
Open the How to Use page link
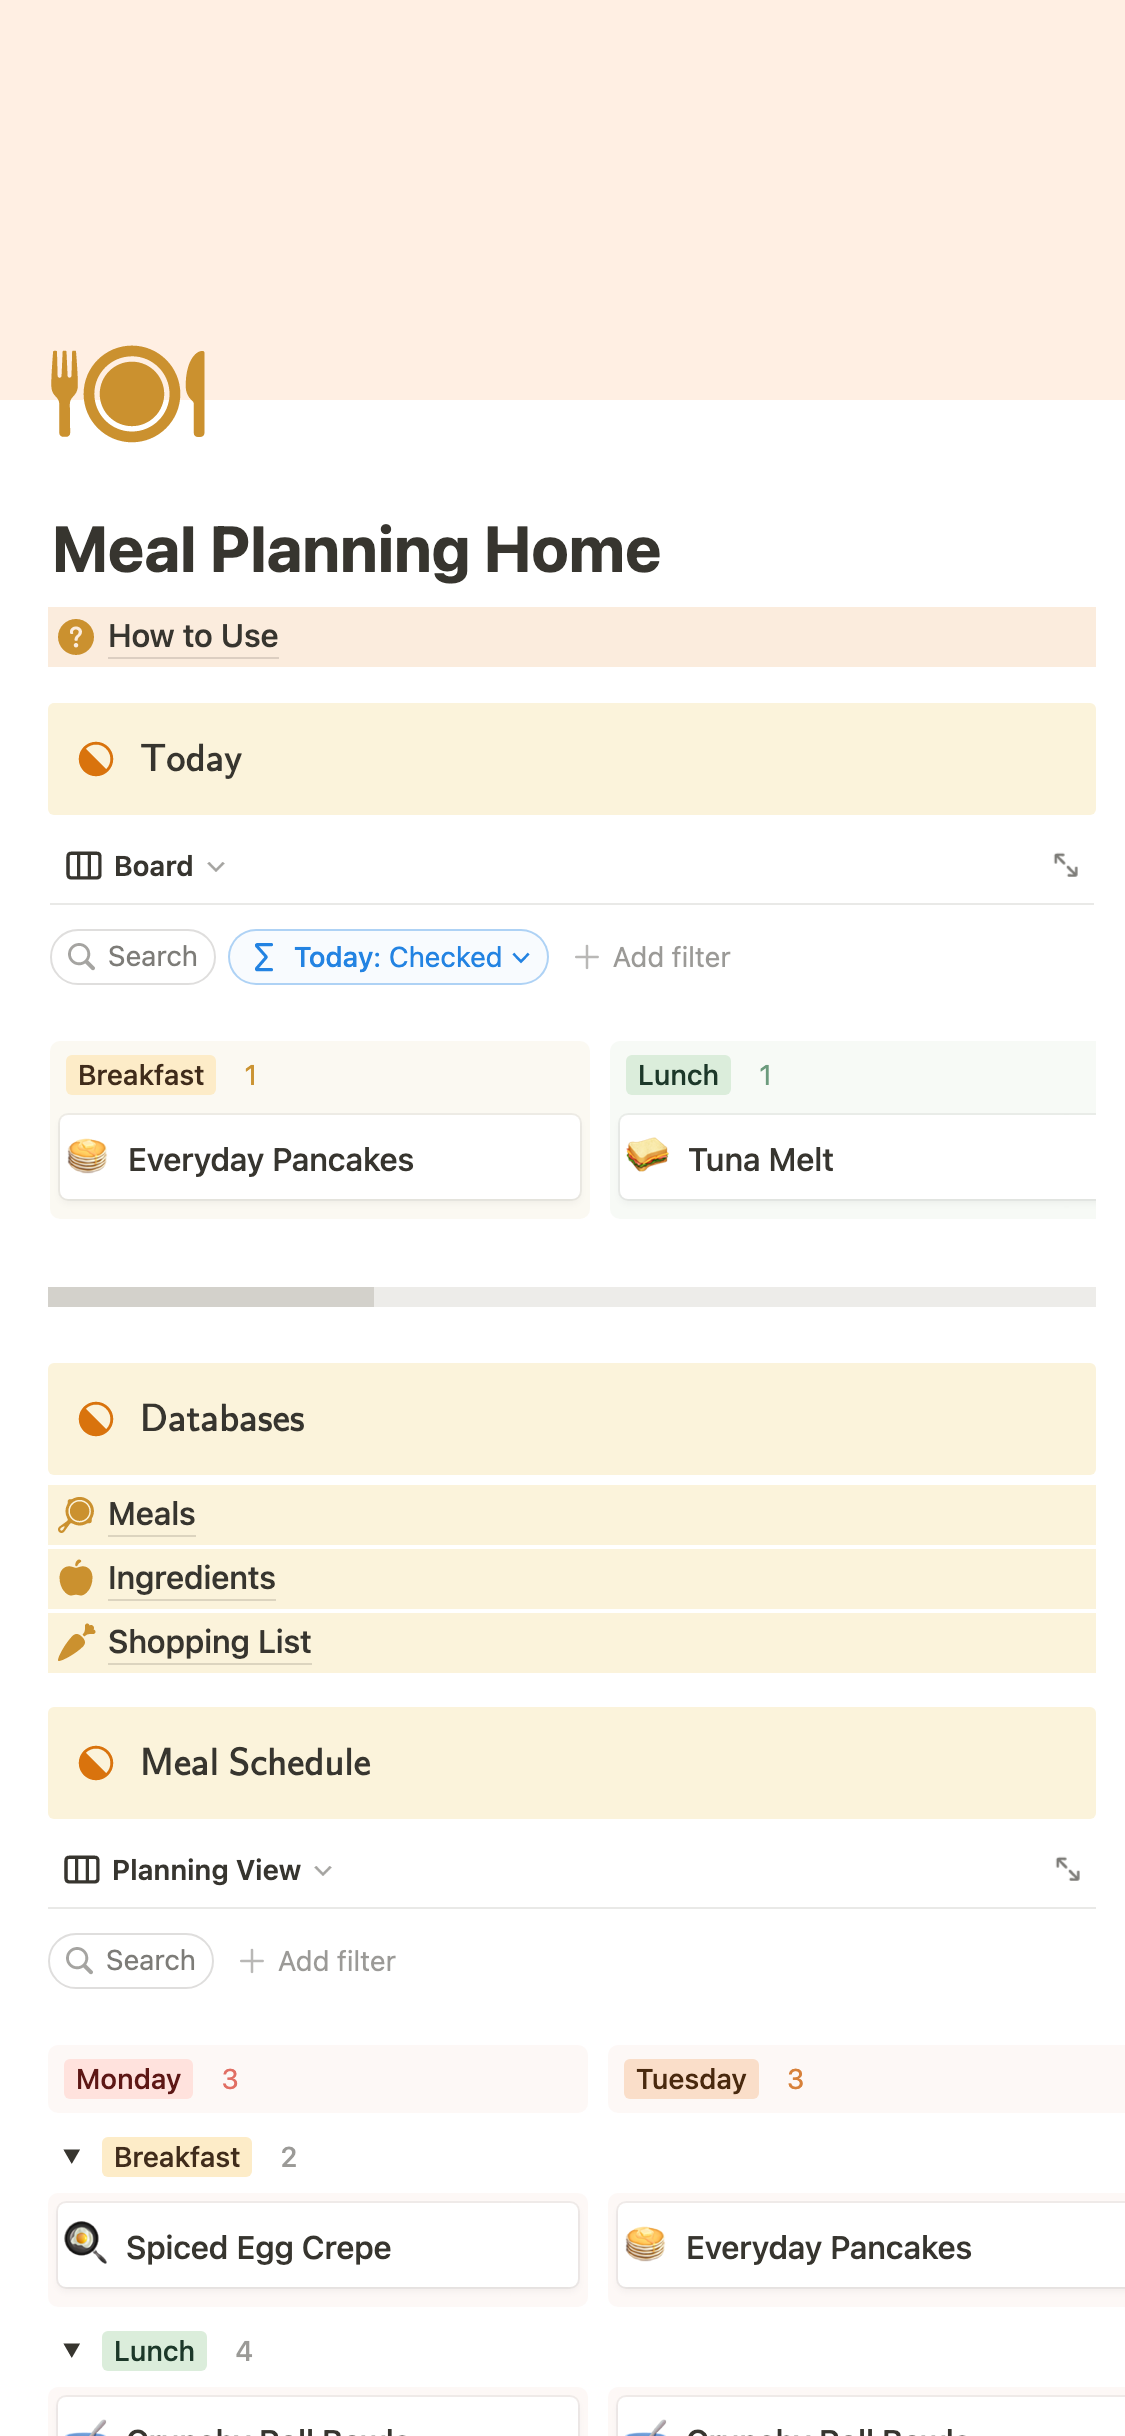coord(193,637)
